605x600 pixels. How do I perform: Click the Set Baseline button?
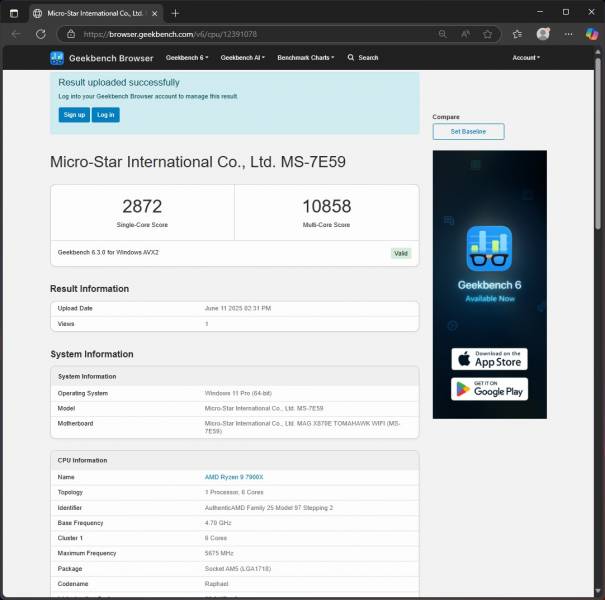coord(468,132)
